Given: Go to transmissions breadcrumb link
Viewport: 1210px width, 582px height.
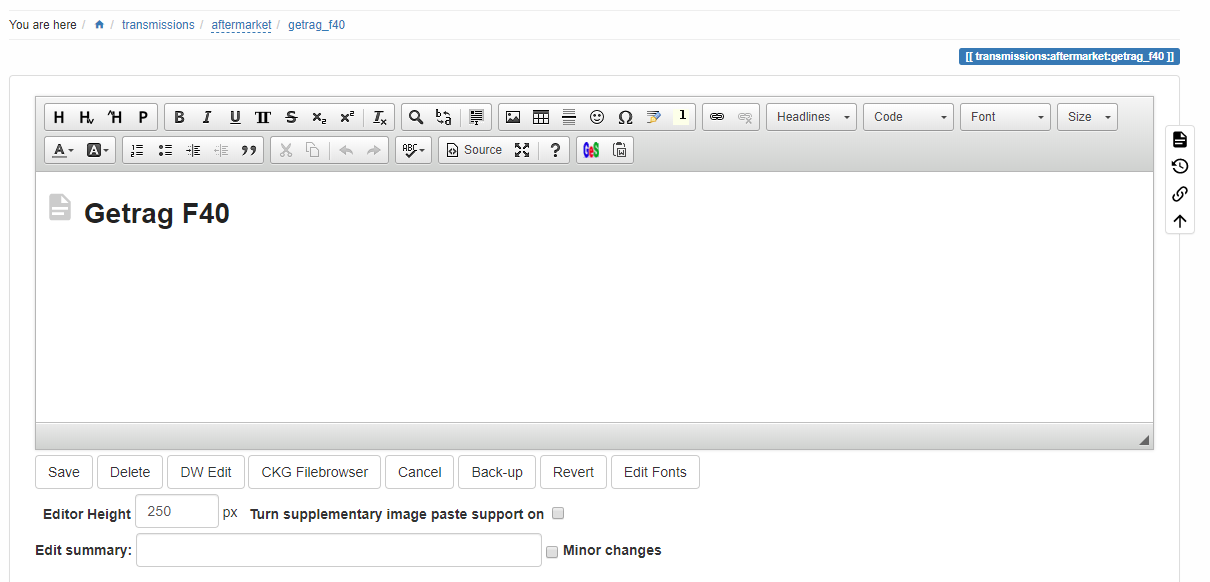Looking at the screenshot, I should [158, 25].
